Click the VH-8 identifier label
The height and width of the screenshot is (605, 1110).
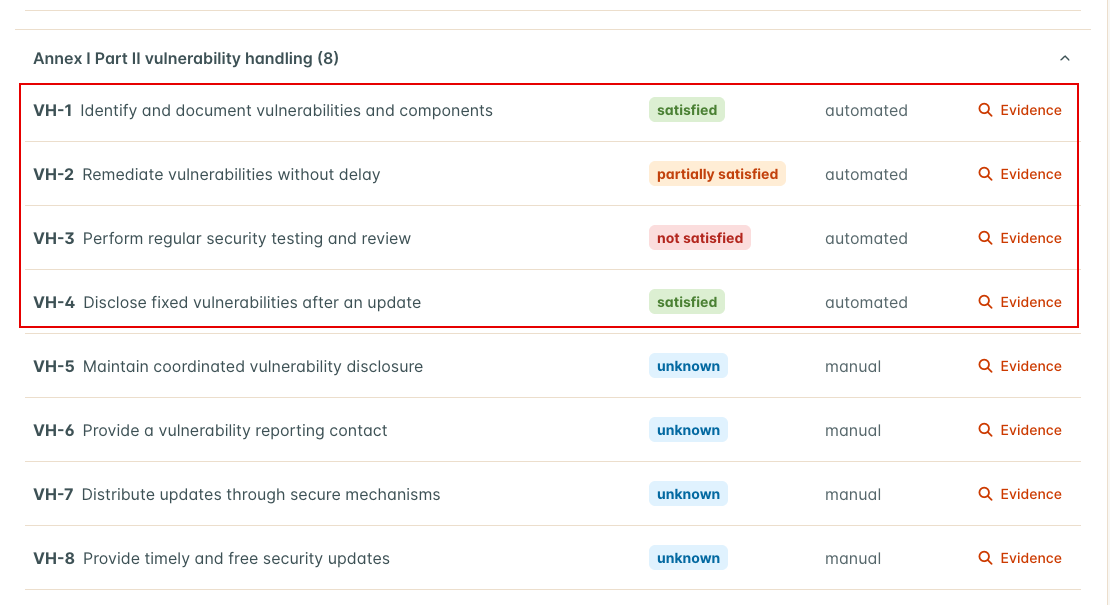tap(54, 558)
